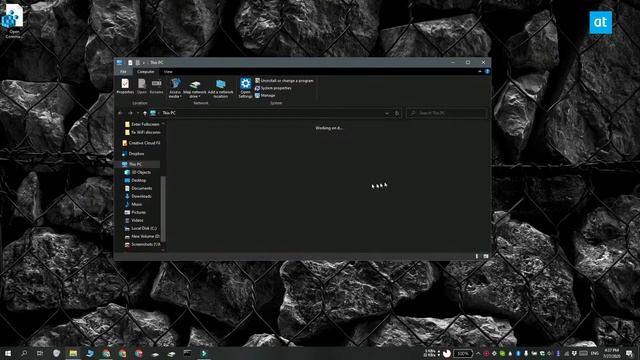Click the taskbar clock and date

(x=611, y=353)
